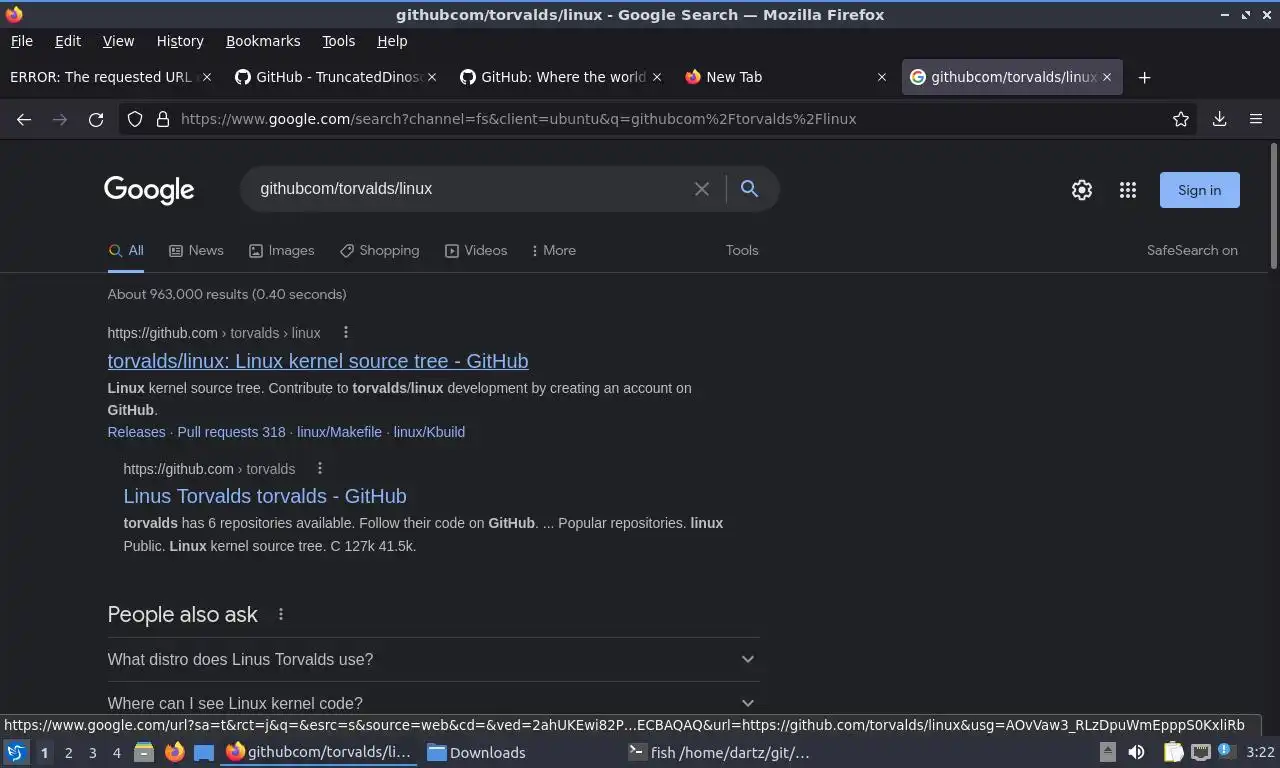Open the 'Pull requests 318' sitelink
The width and height of the screenshot is (1280, 768).
tap(231, 432)
